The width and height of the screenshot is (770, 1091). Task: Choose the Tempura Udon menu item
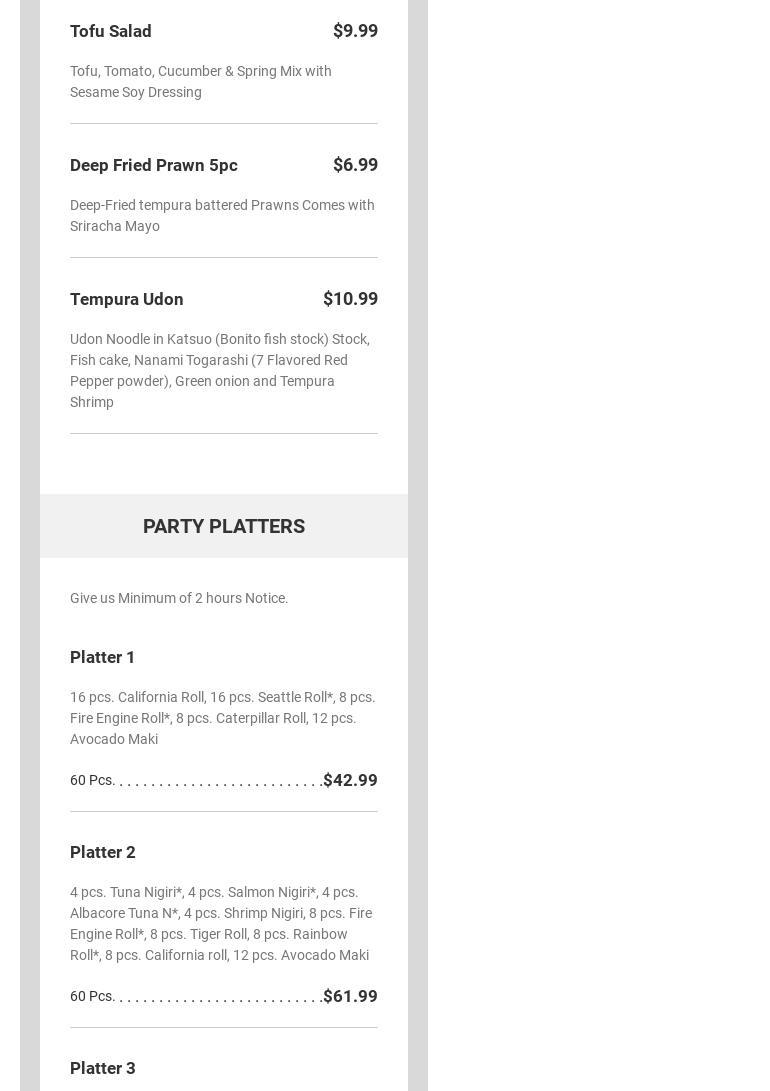[x=127, y=299]
